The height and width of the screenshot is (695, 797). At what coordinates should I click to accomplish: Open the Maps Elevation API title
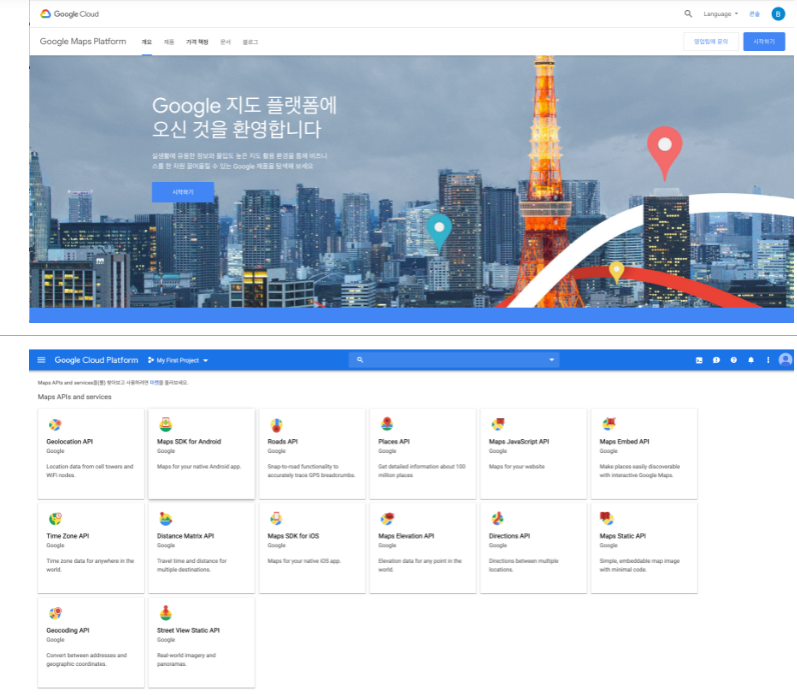[x=406, y=536]
